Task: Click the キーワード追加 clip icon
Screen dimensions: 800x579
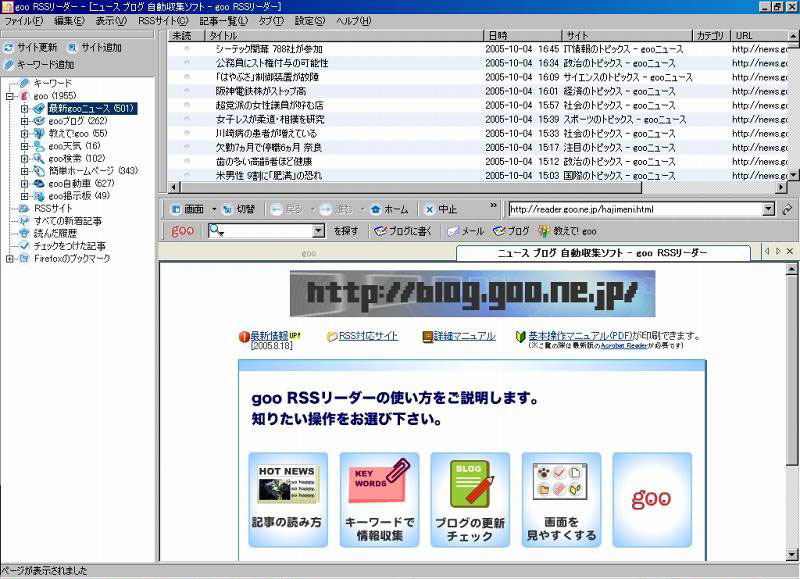Action: pyautogui.click(x=8, y=65)
